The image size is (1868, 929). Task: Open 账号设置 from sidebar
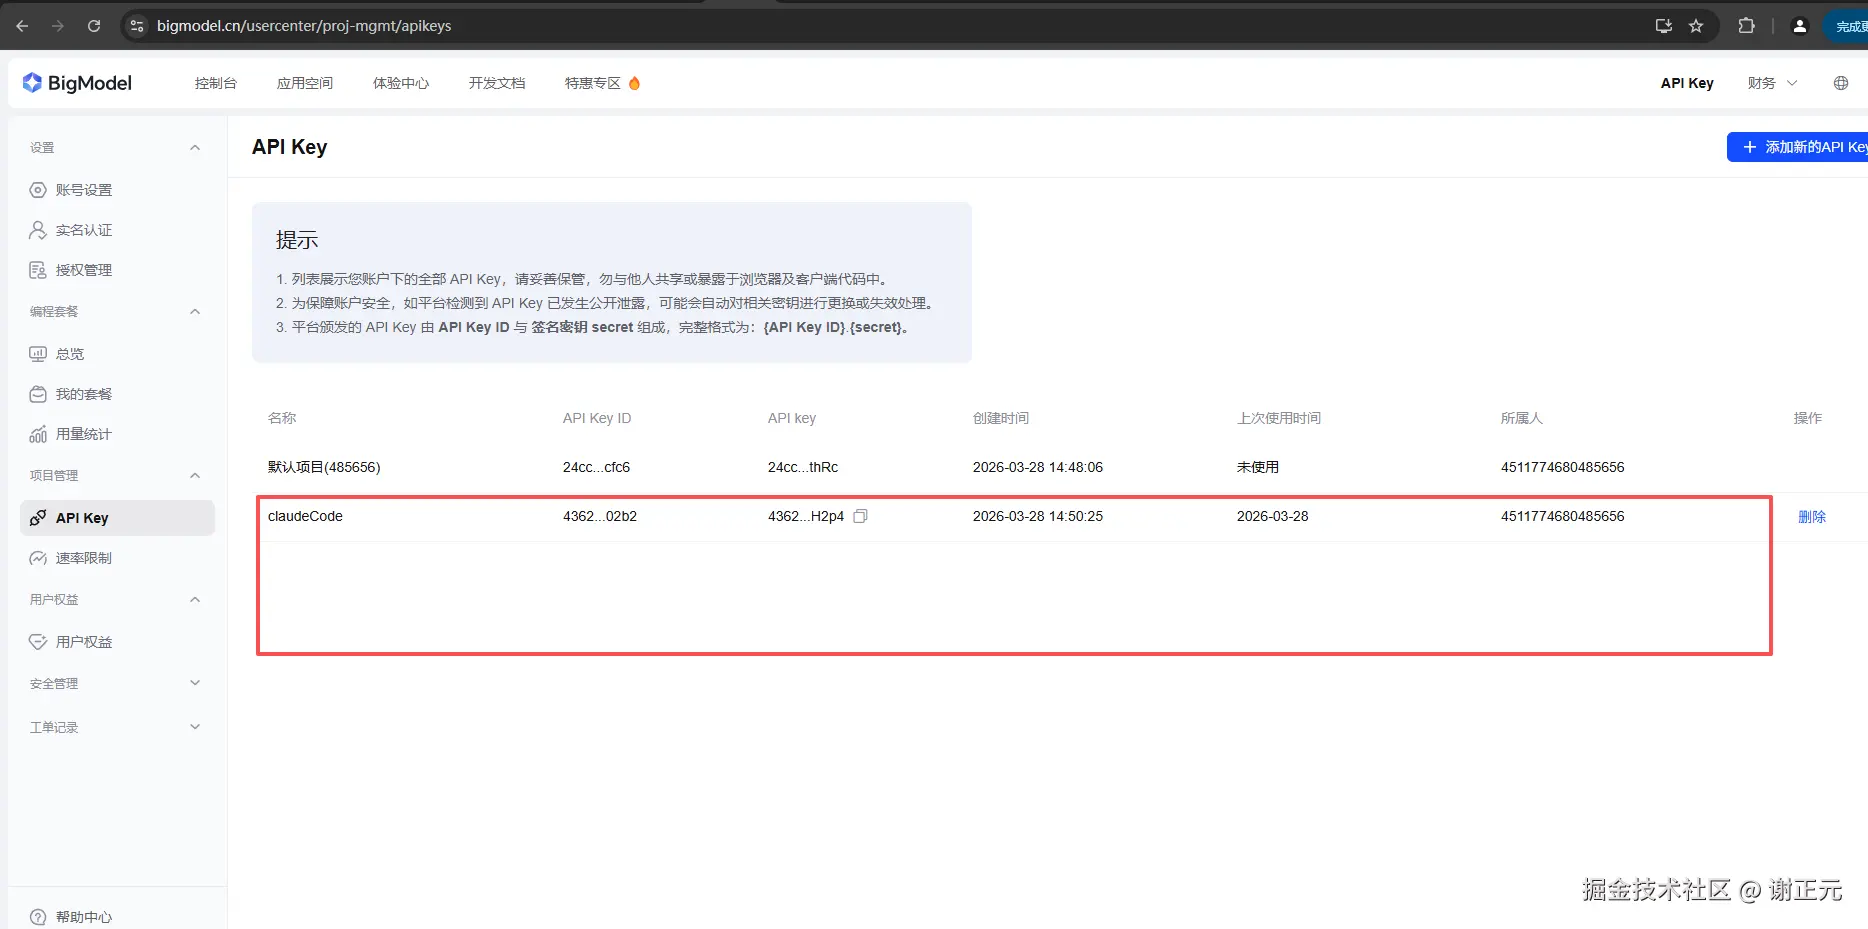coord(84,190)
